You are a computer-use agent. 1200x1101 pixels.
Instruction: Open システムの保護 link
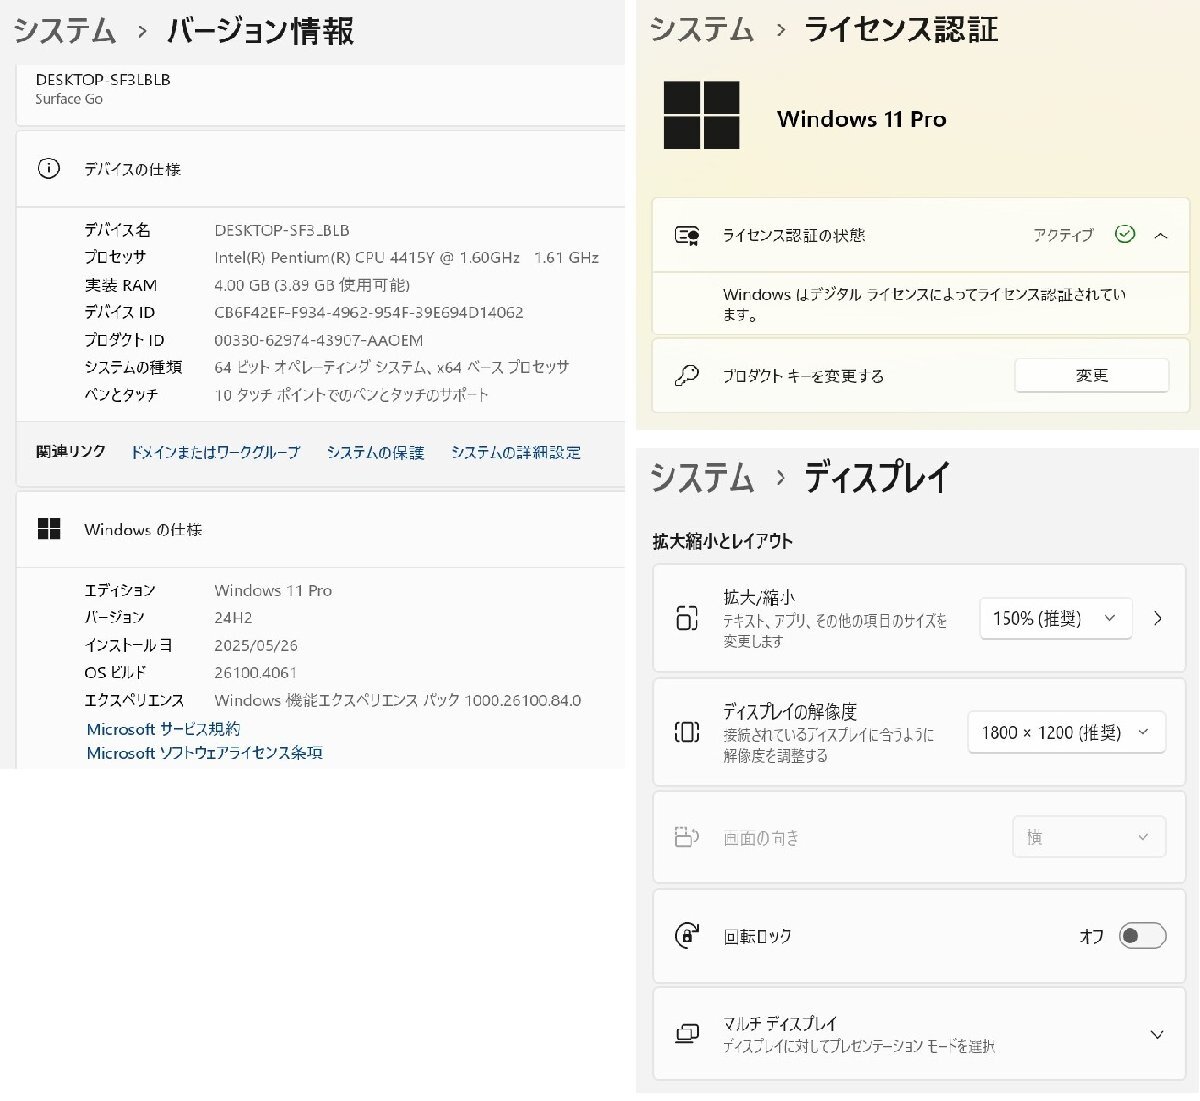point(375,452)
